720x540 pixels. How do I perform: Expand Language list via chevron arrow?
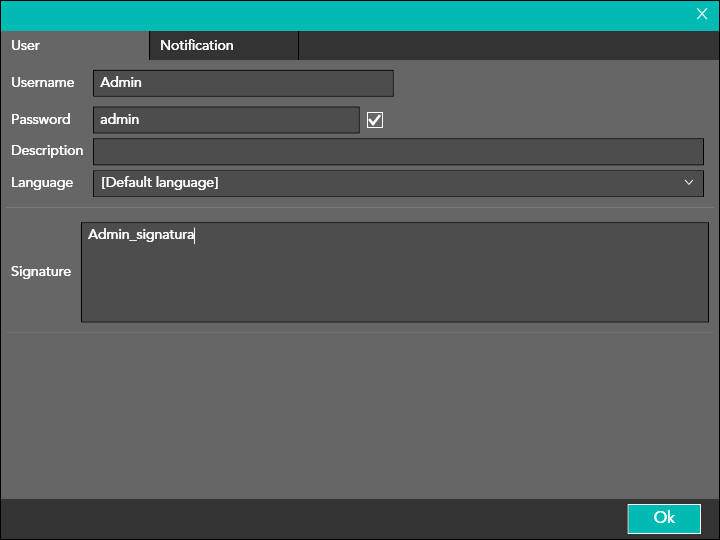pyautogui.click(x=689, y=183)
